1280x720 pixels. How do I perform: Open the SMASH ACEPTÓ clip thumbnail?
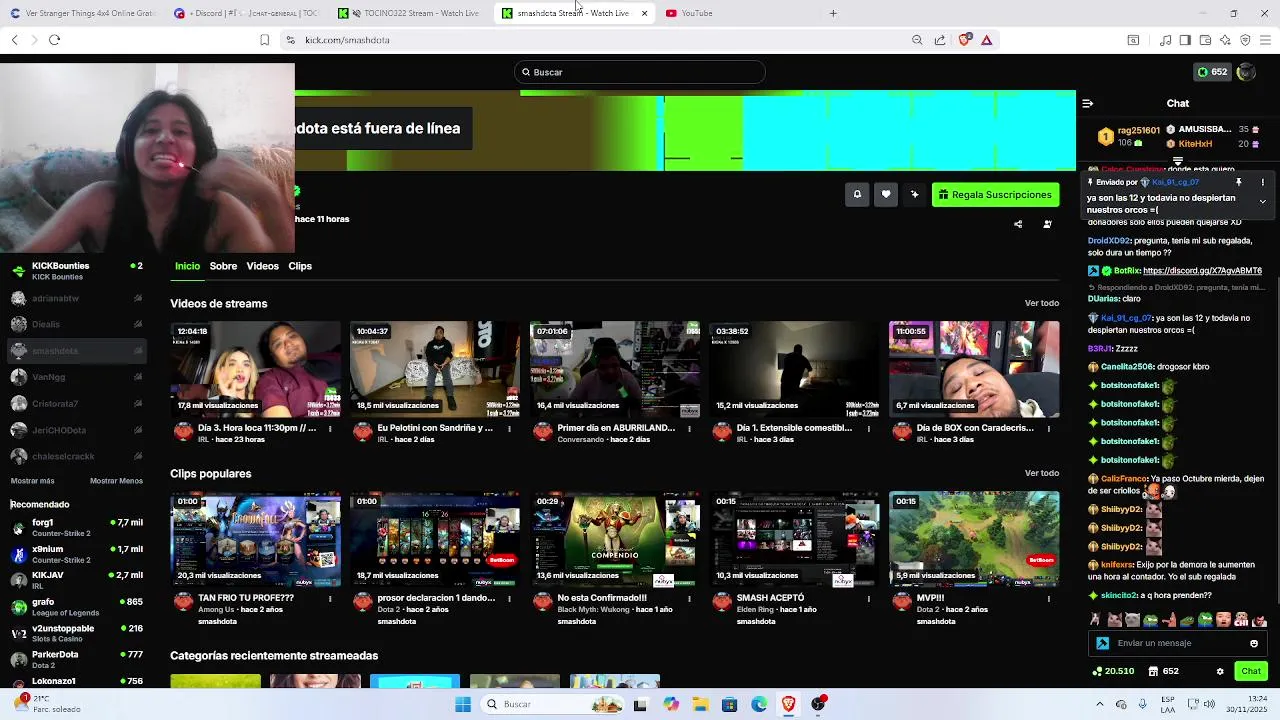pos(795,538)
